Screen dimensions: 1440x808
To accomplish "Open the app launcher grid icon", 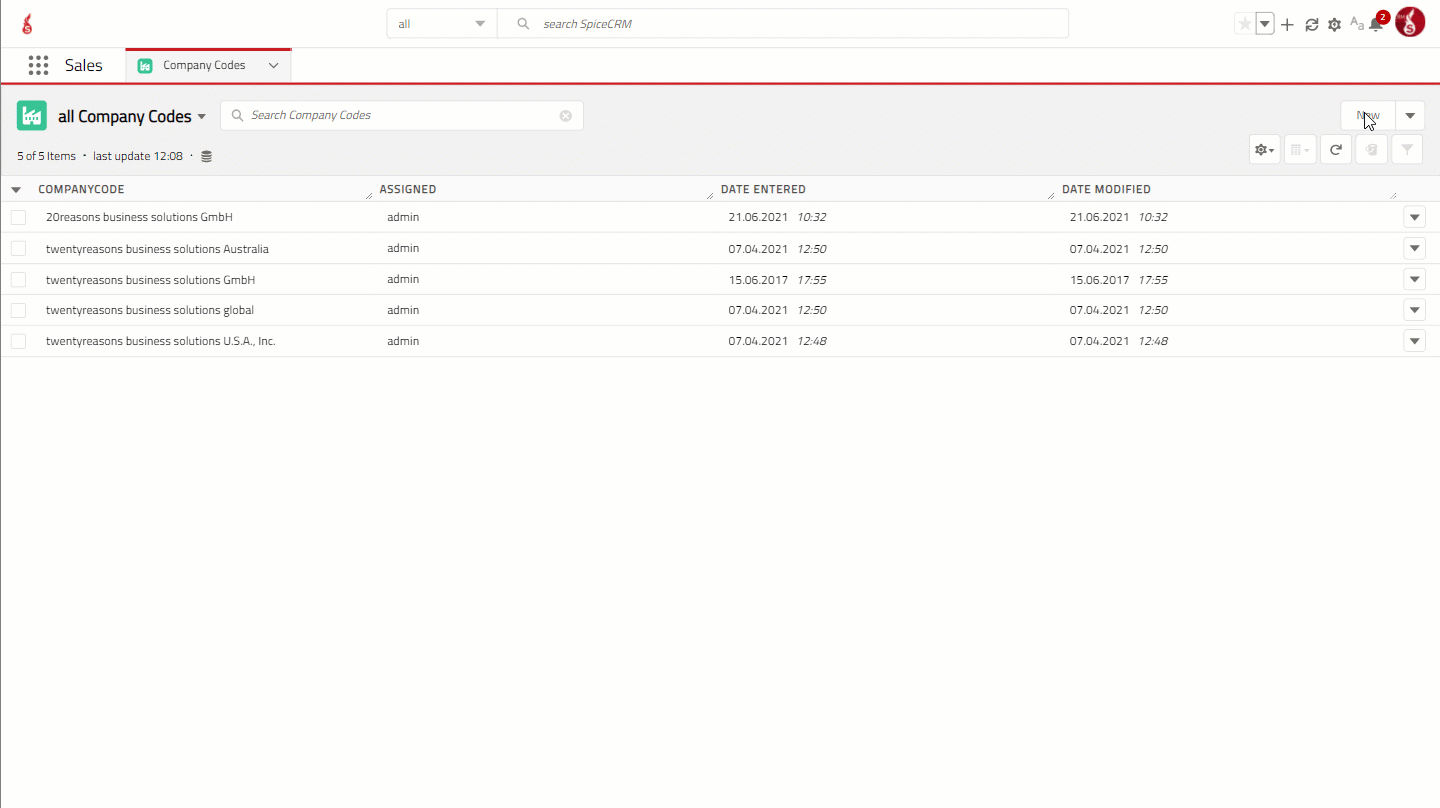I will 38,65.
